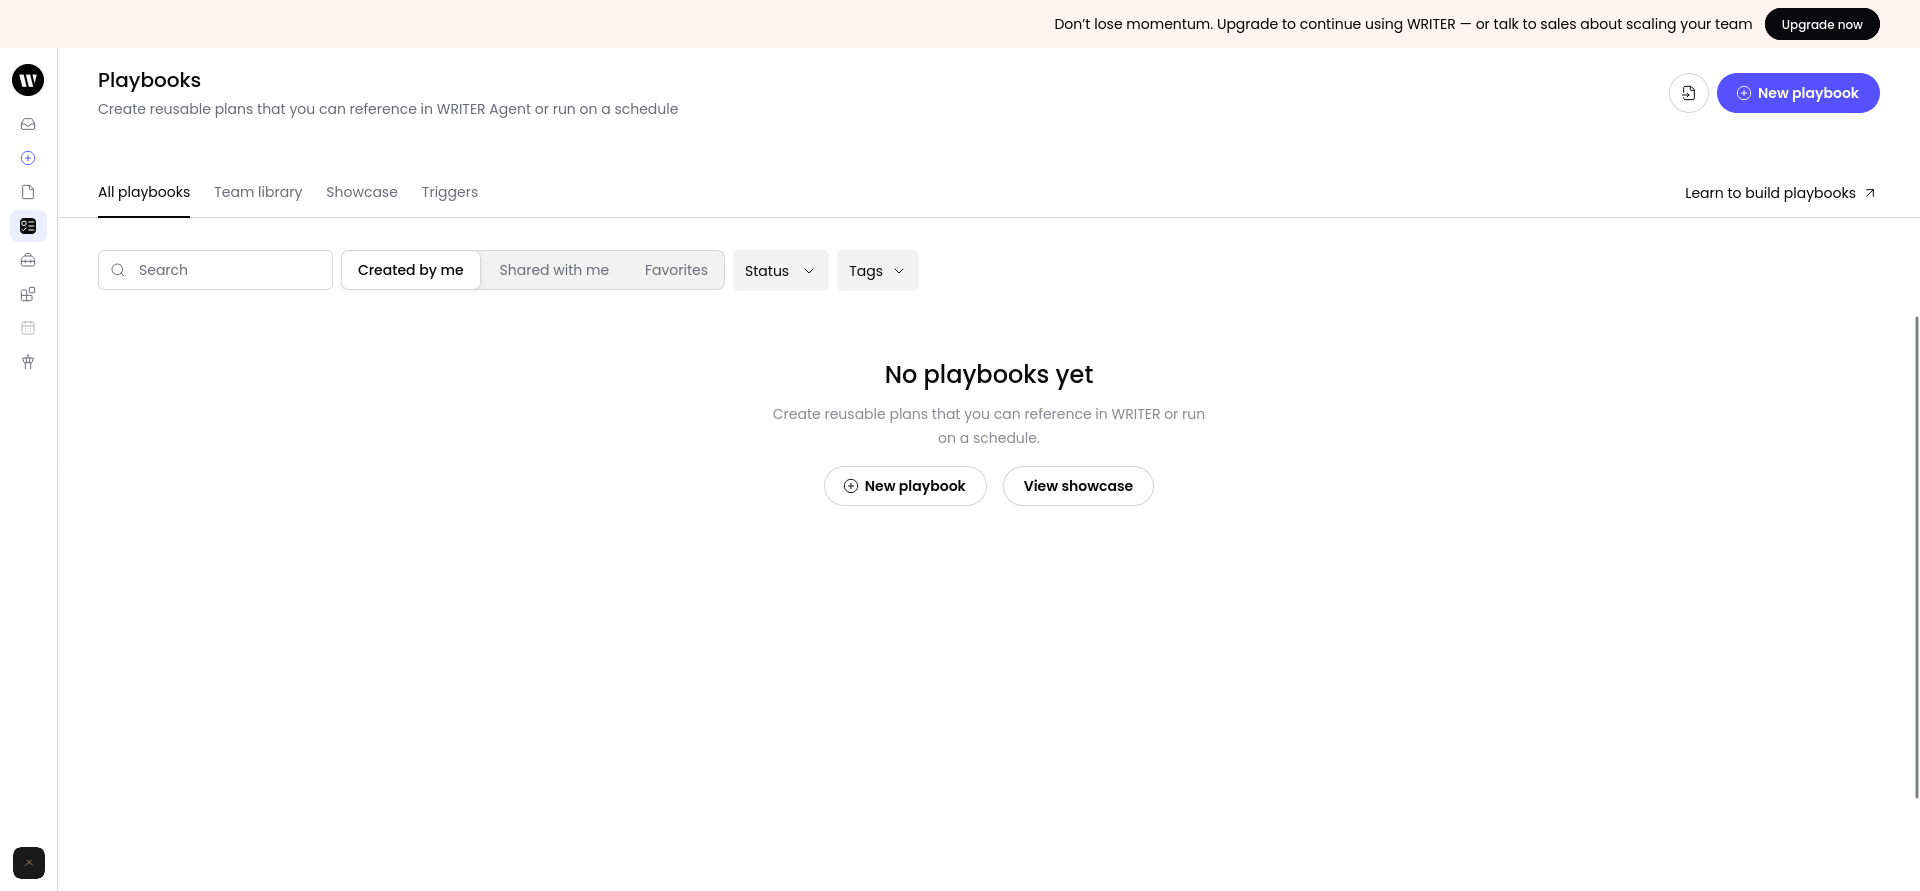Viewport: 1920px width, 891px height.
Task: Focus the Search input field
Action: pos(215,270)
